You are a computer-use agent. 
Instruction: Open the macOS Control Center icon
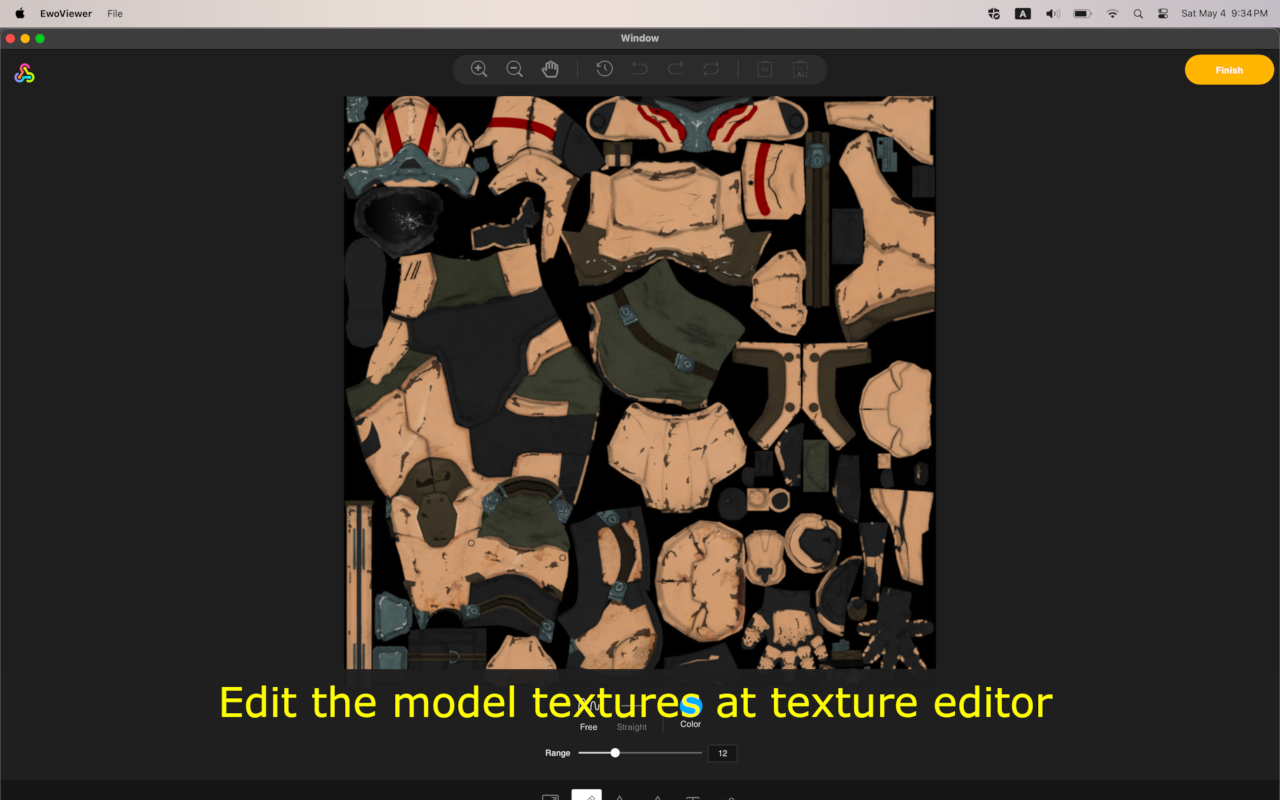(1163, 14)
